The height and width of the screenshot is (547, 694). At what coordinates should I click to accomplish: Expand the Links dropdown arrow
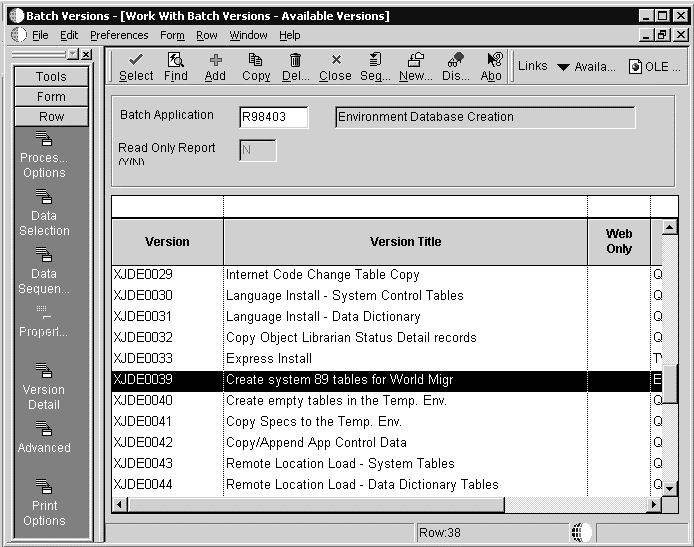(563, 67)
